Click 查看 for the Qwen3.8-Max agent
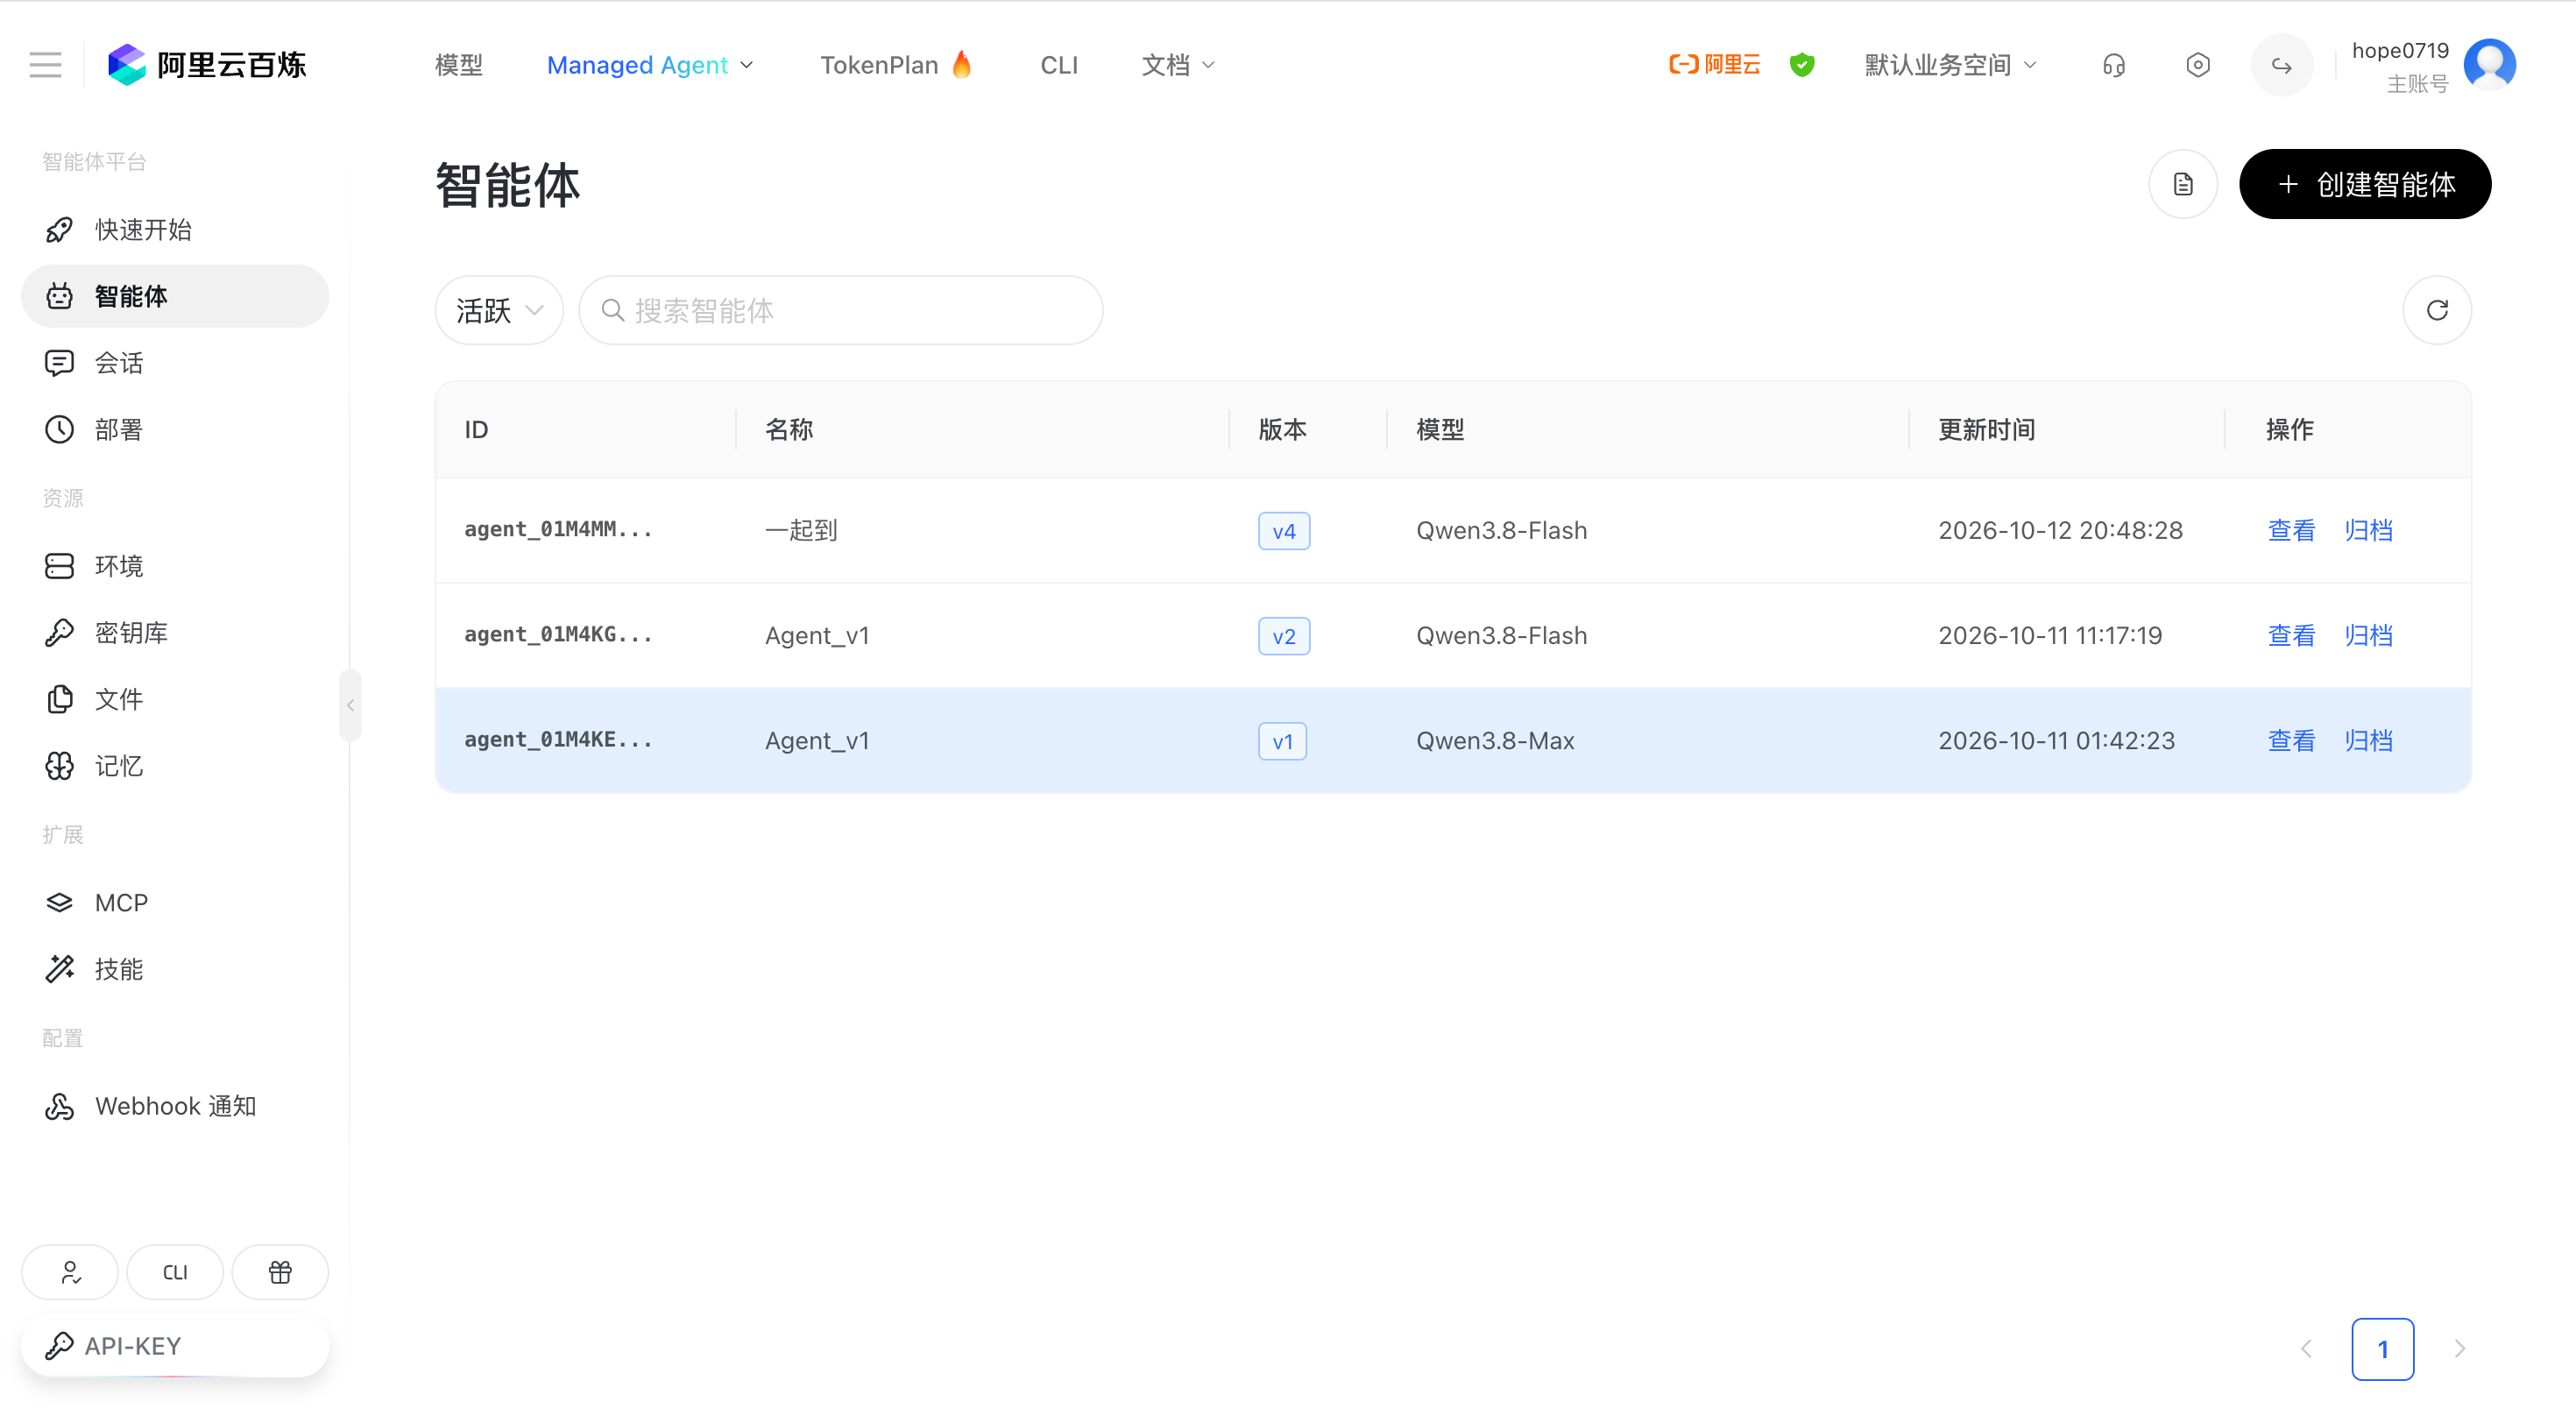This screenshot has width=2576, height=1409. pos(2291,741)
